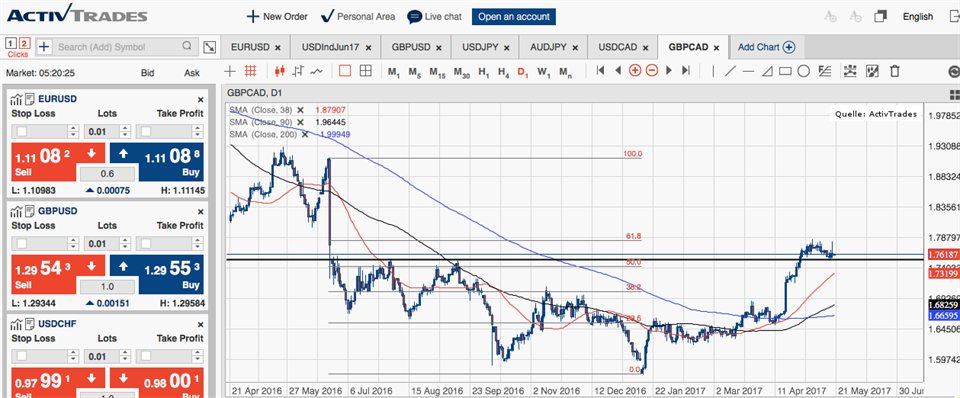The height and width of the screenshot is (398, 960).
Task: Switch to the USDCAD chart tab
Action: coord(622,47)
